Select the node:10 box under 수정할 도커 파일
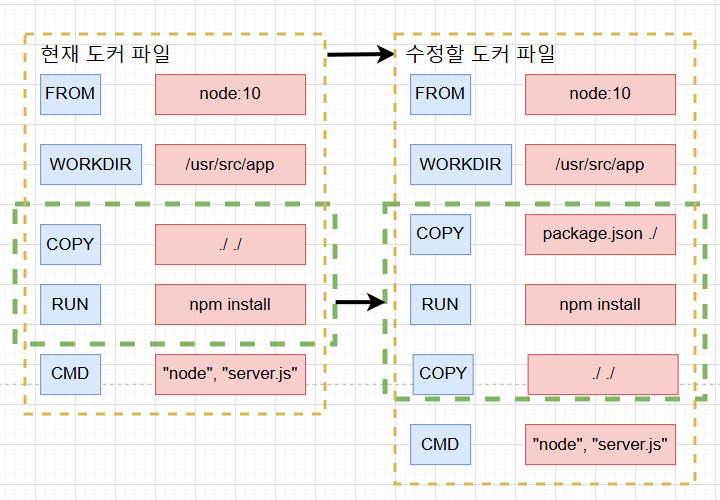Image resolution: width=720 pixels, height=500 pixels. [600, 94]
